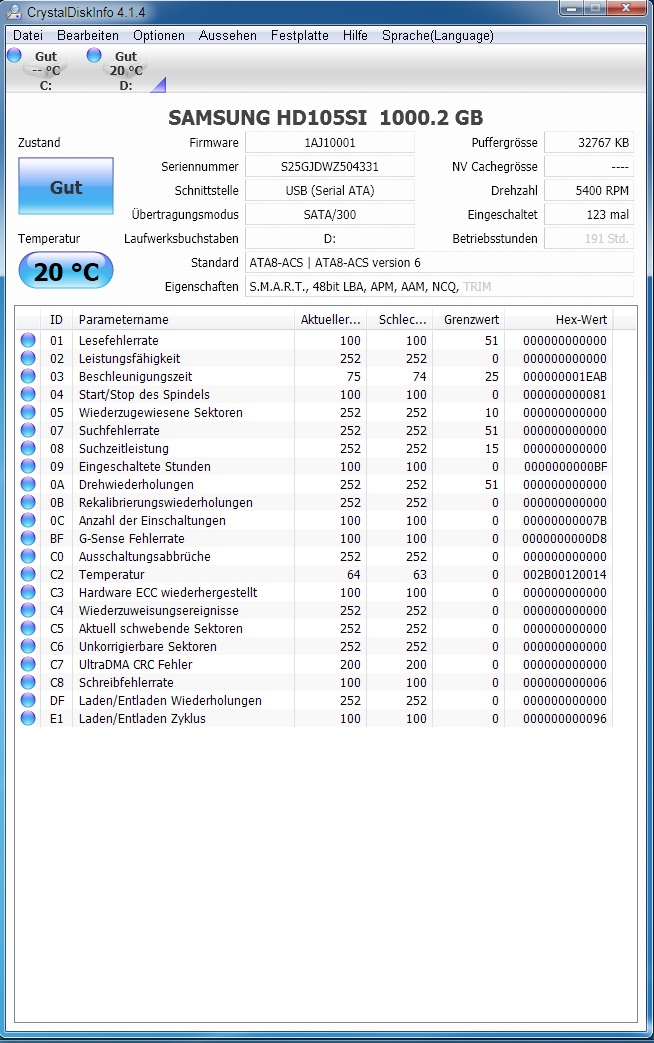Click status orb for Rekalibrierungswiederholungen row
The height and width of the screenshot is (1043, 654).
click(28, 502)
